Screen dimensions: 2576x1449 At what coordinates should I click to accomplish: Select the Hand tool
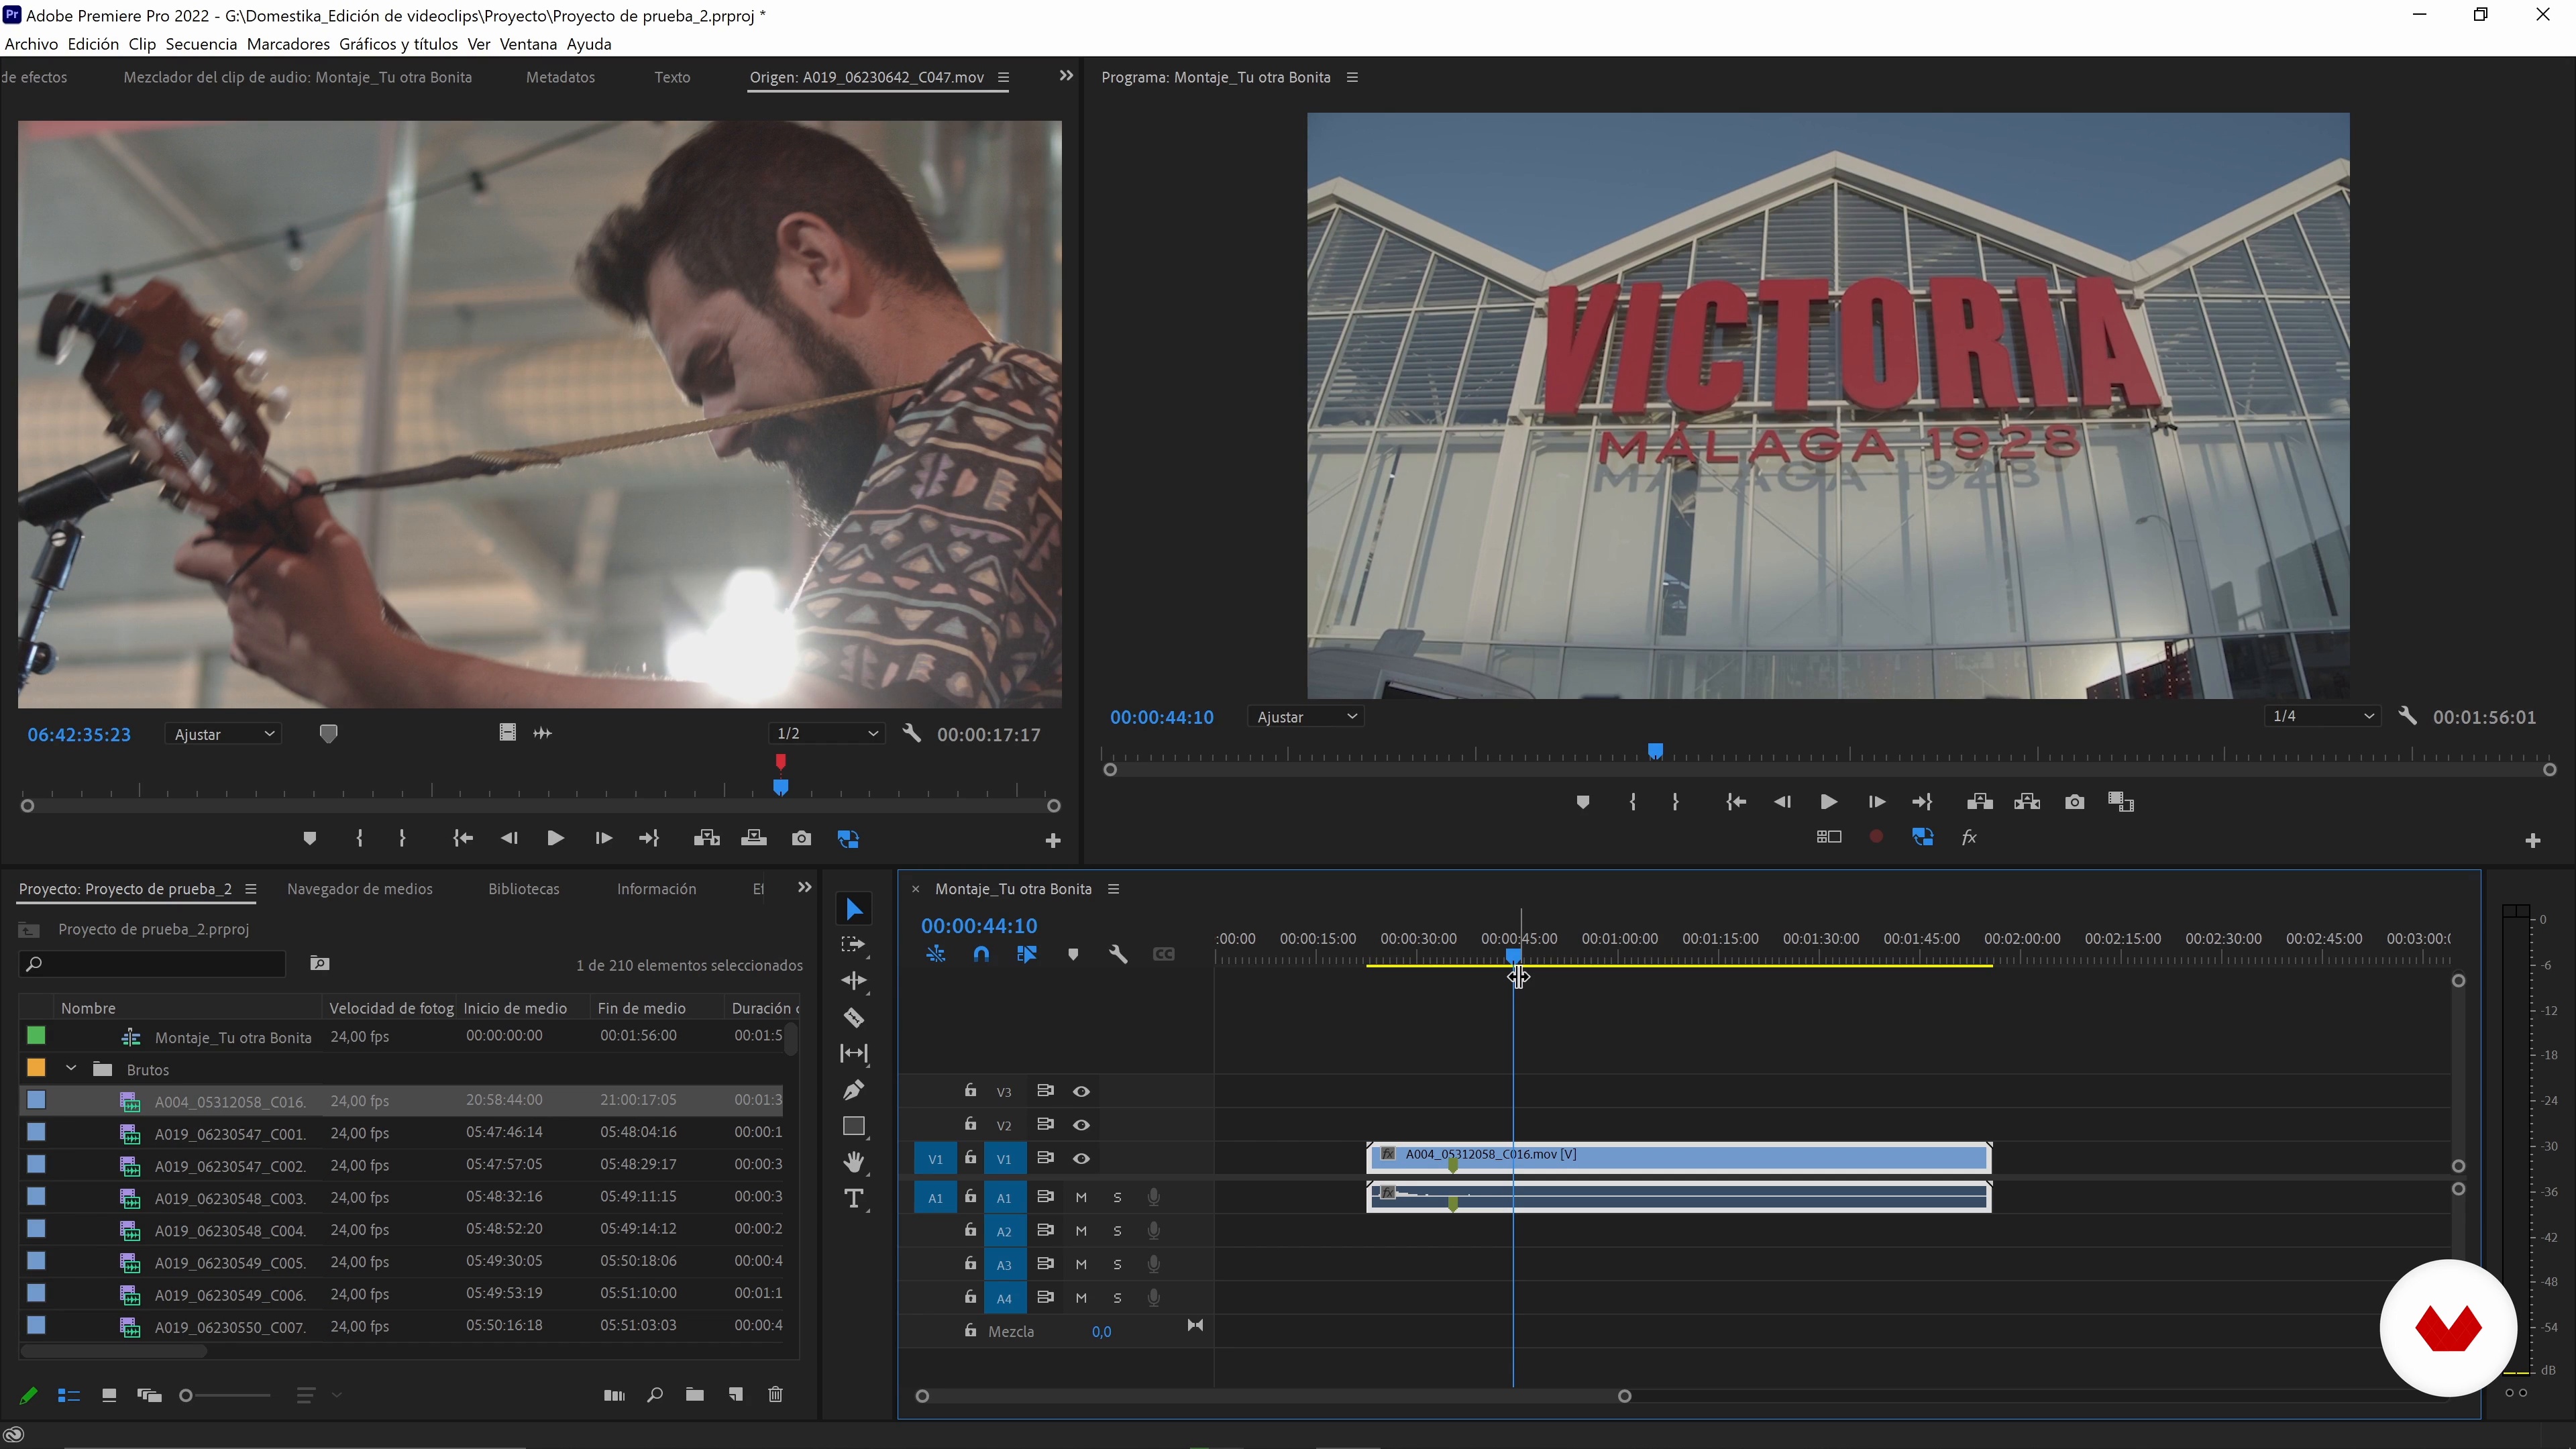point(853,1162)
